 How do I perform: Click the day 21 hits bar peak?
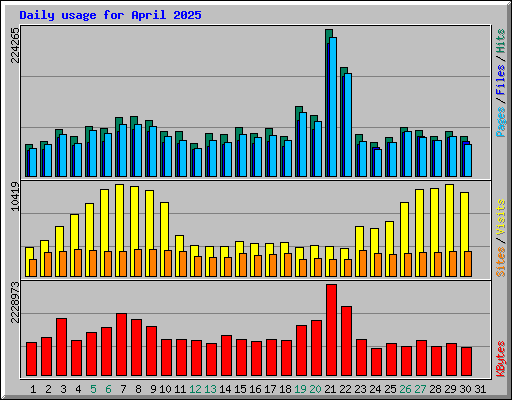pos(329,33)
